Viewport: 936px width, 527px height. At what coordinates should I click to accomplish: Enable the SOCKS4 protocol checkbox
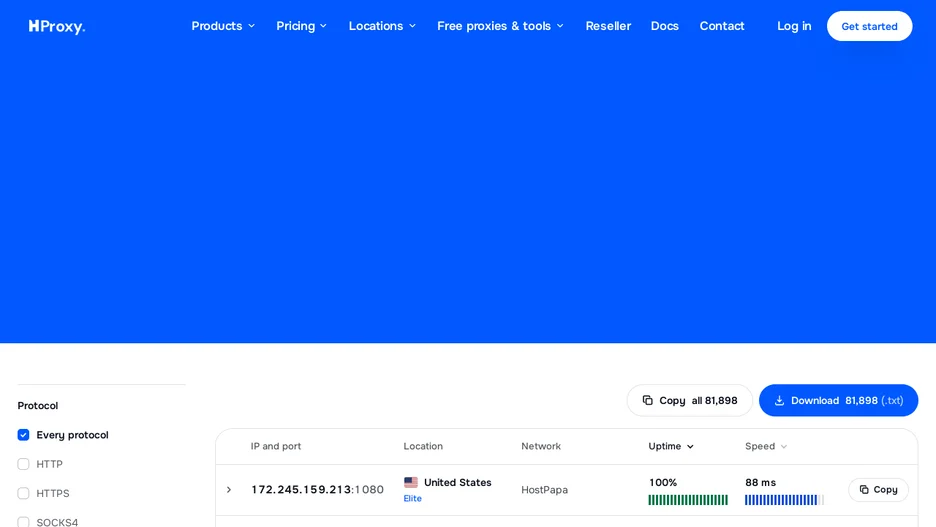click(x=23, y=522)
